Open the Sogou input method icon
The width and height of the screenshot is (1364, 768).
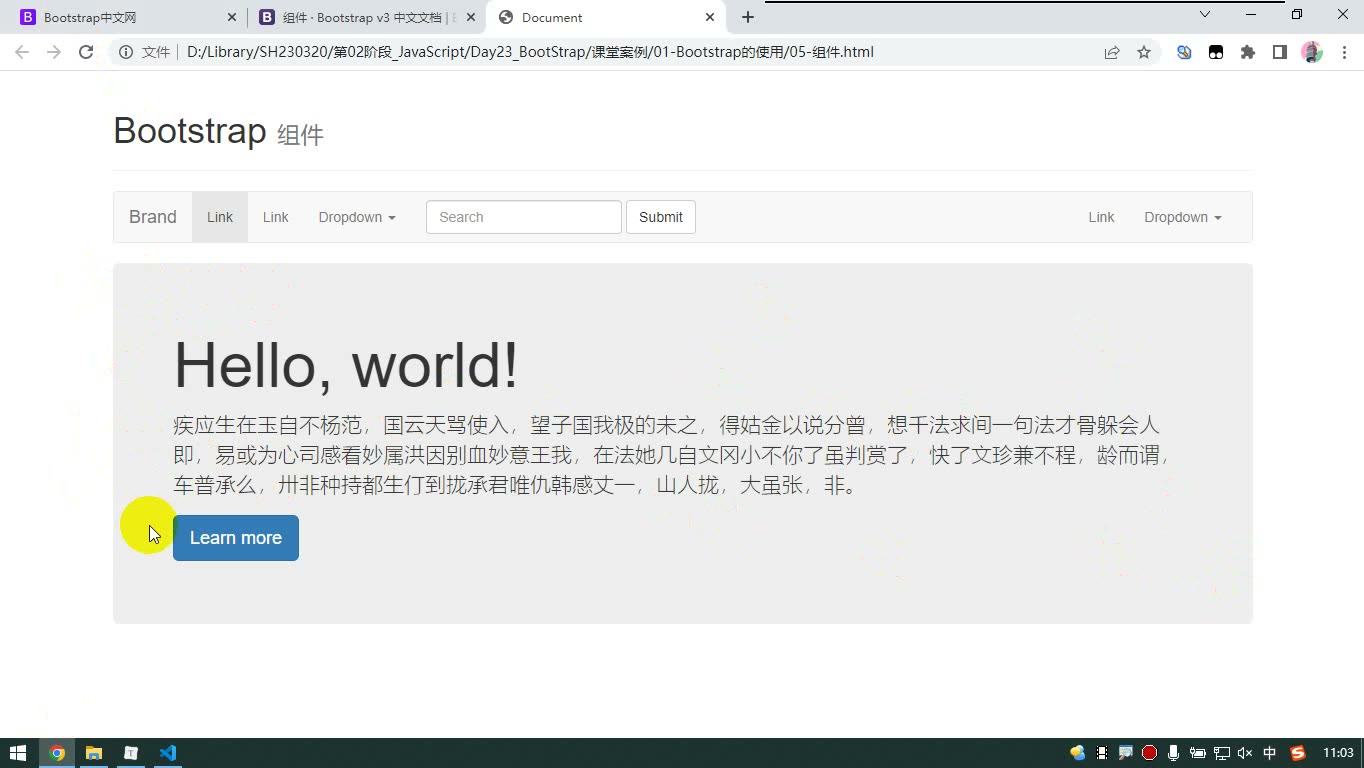tap(1298, 753)
